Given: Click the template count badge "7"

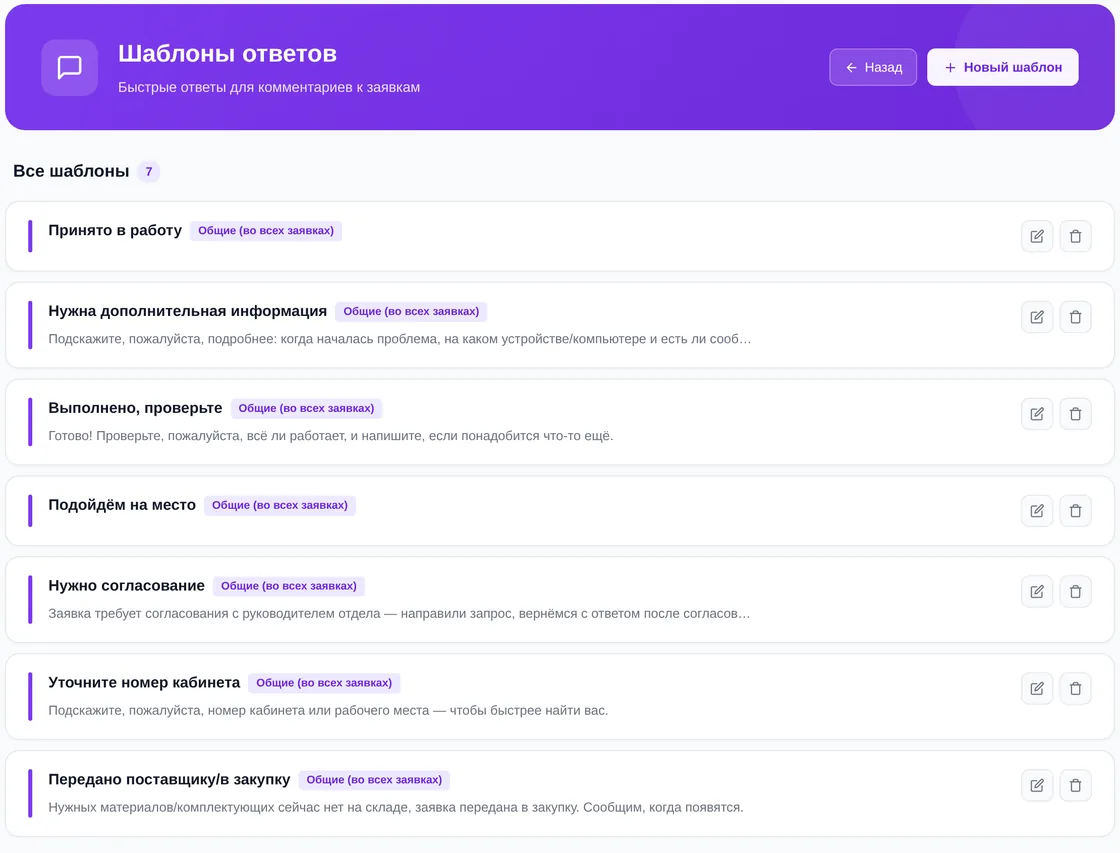Looking at the screenshot, I should [149, 171].
